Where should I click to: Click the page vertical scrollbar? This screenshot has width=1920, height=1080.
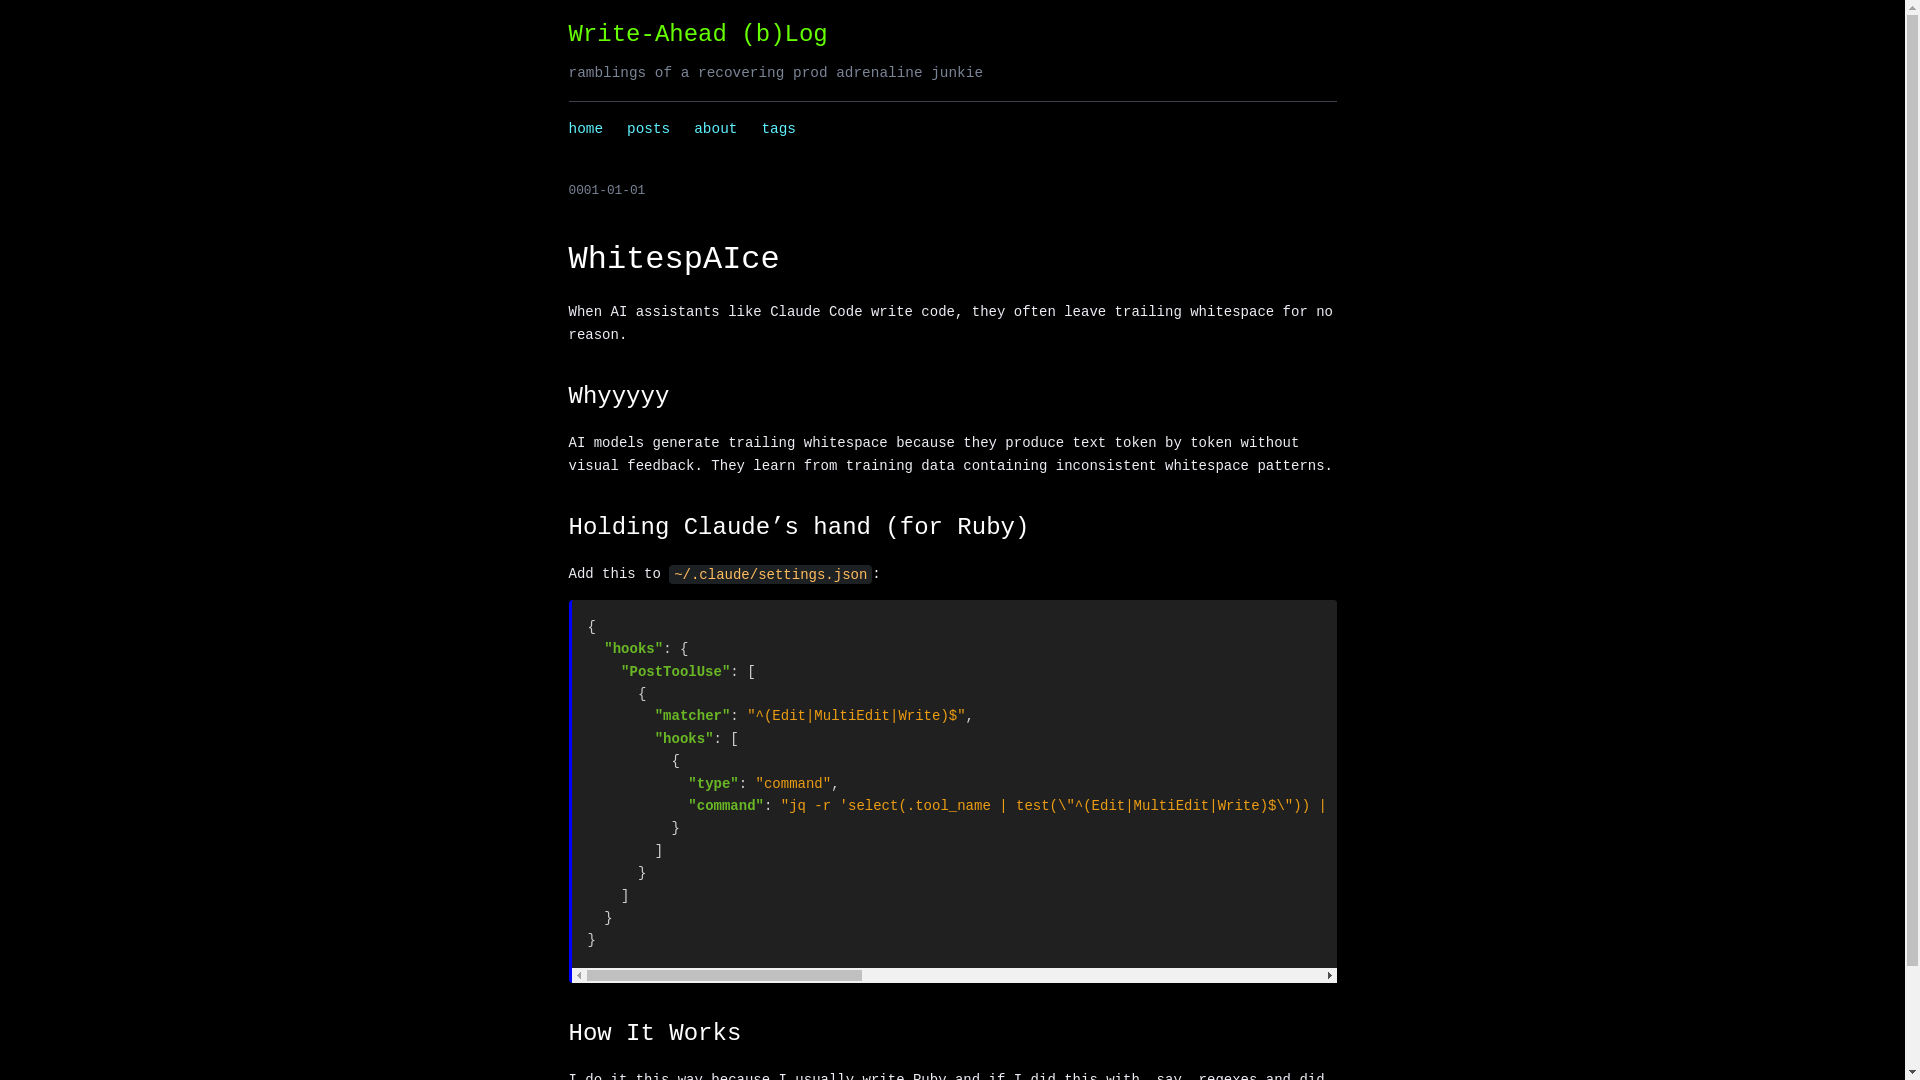tap(1912, 540)
